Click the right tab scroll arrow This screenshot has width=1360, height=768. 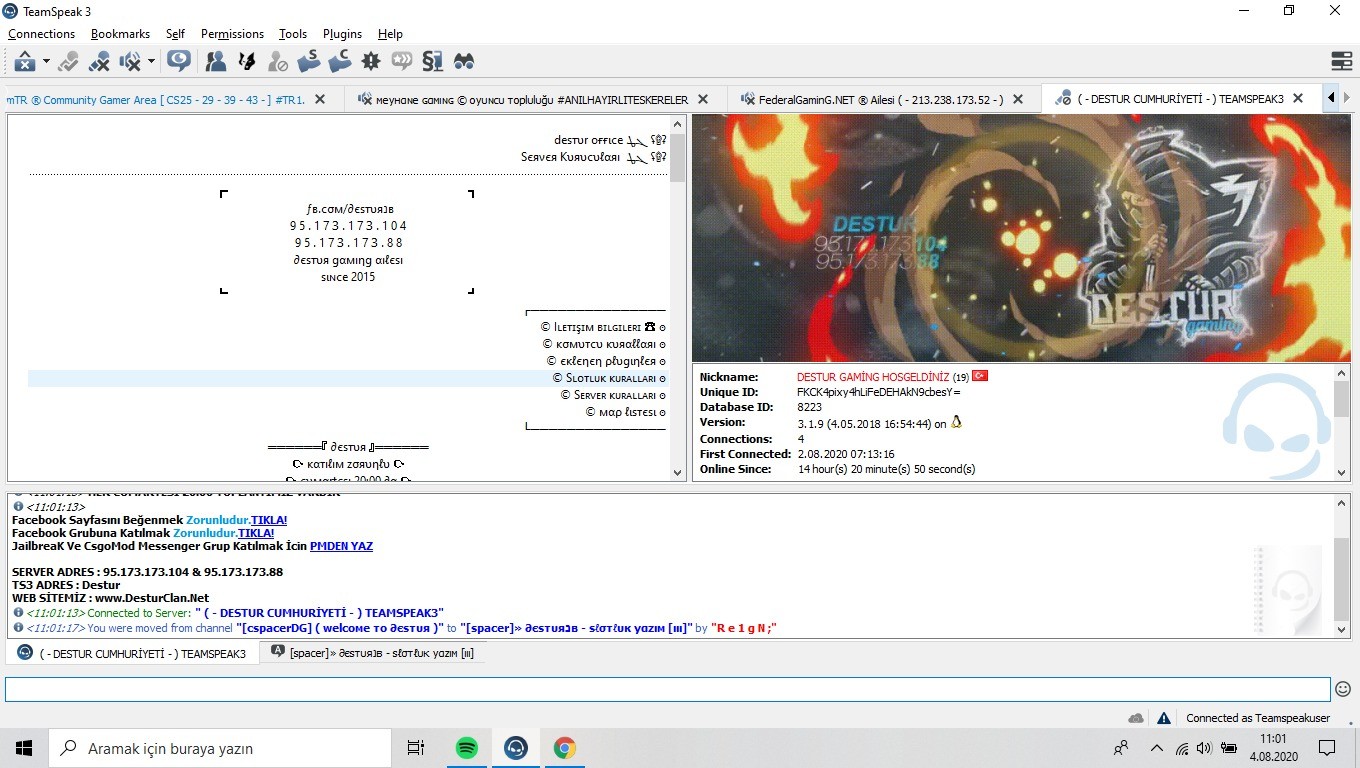pos(1347,99)
